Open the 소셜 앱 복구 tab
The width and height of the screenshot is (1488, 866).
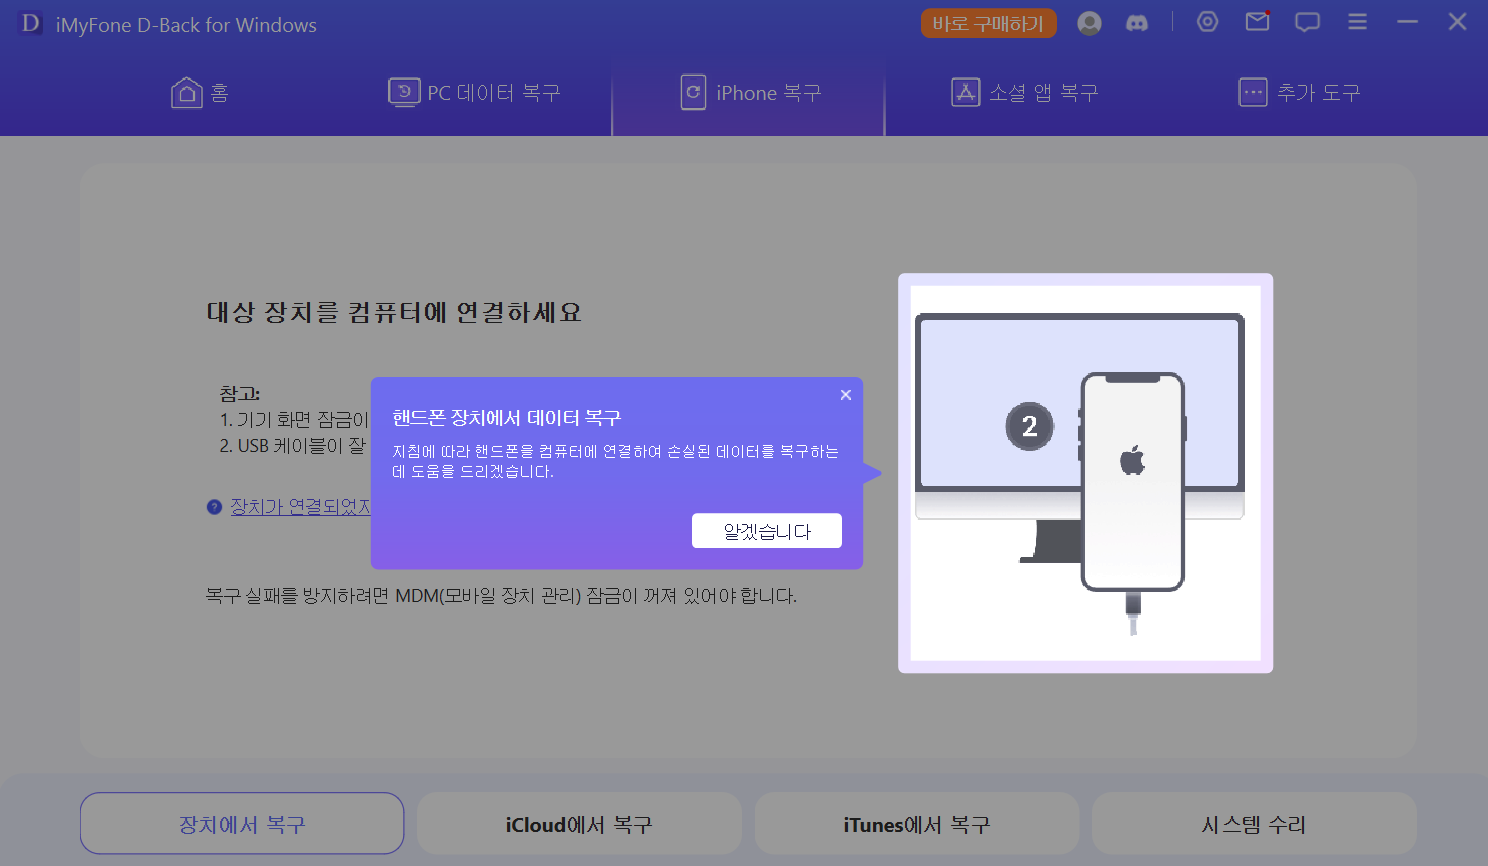tap(1025, 93)
